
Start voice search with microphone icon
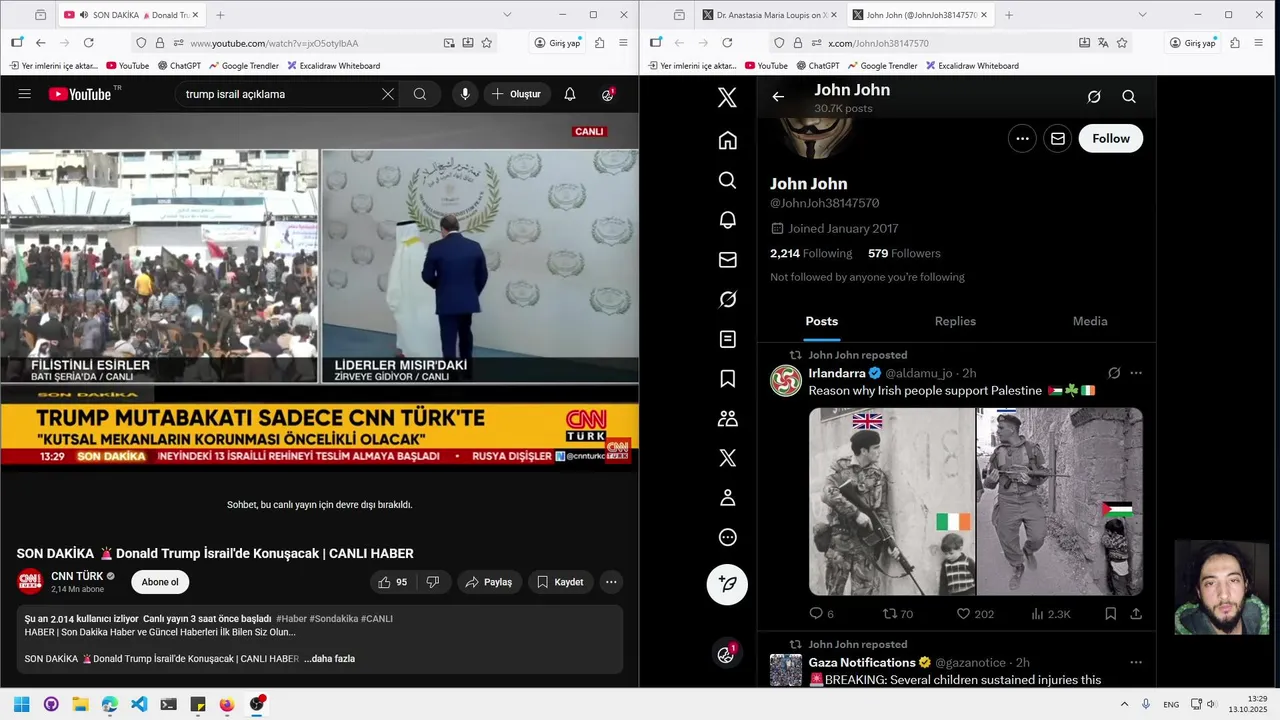click(x=464, y=94)
